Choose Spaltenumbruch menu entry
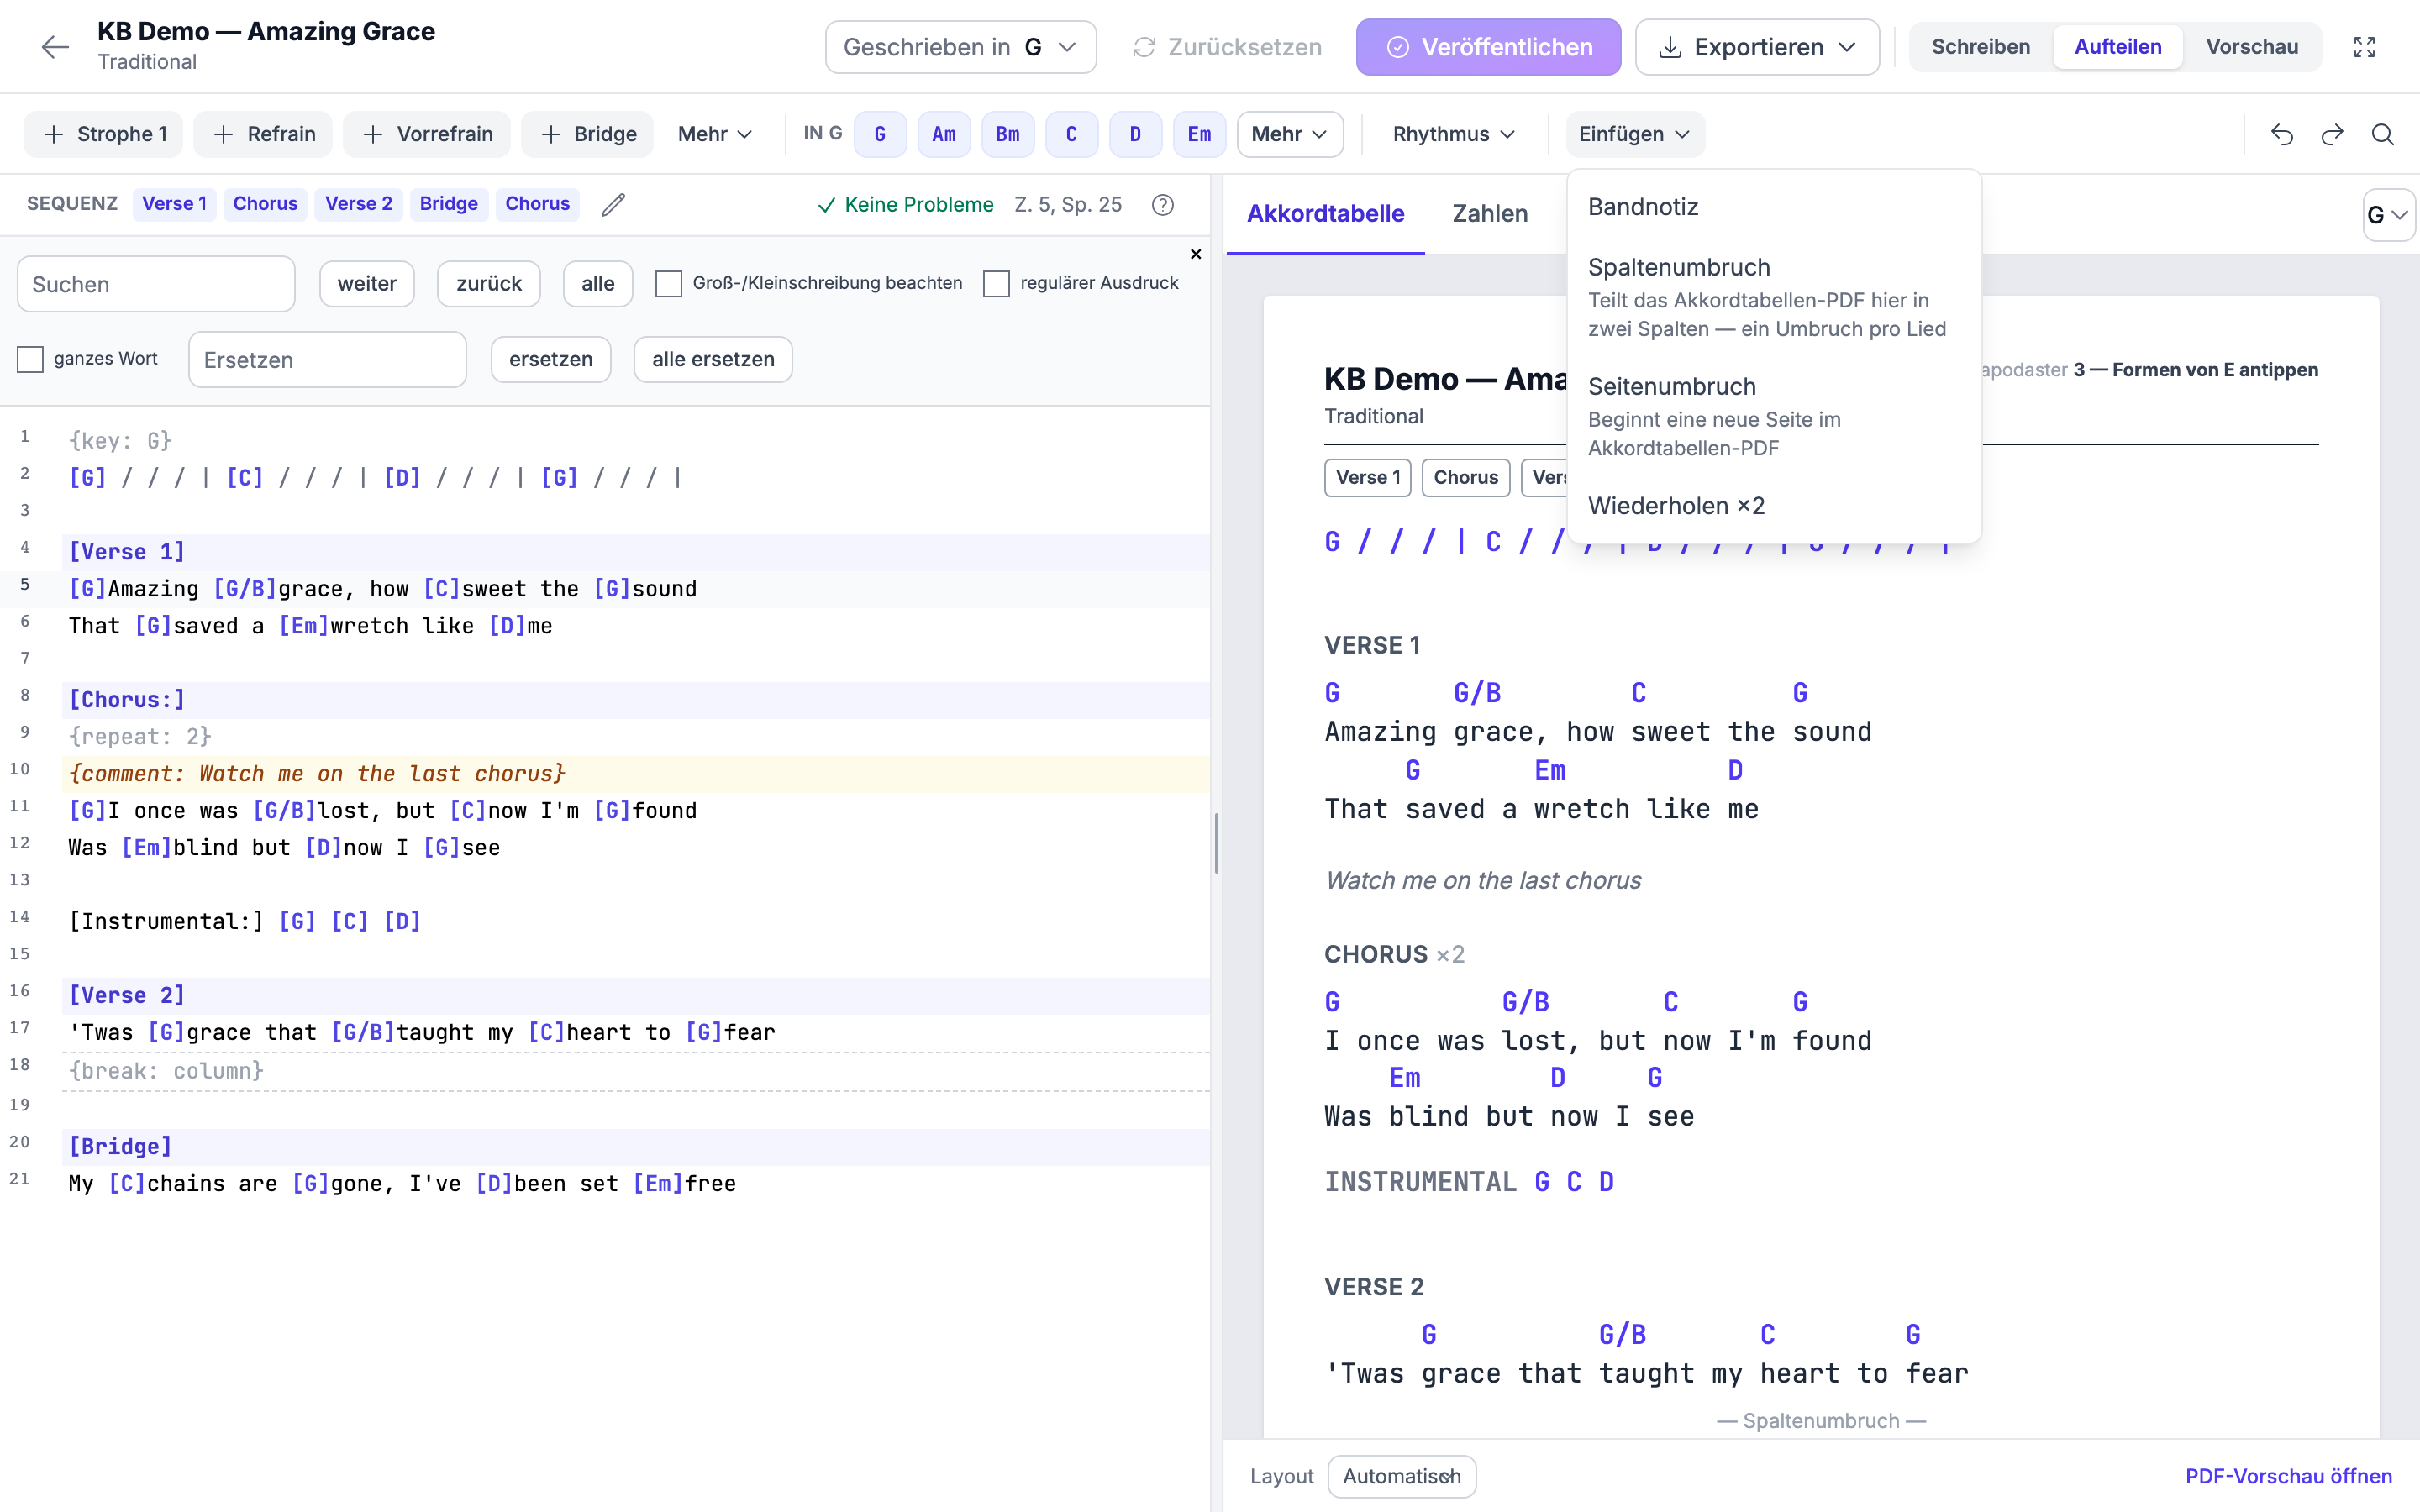The image size is (2420, 1512). (x=1774, y=297)
